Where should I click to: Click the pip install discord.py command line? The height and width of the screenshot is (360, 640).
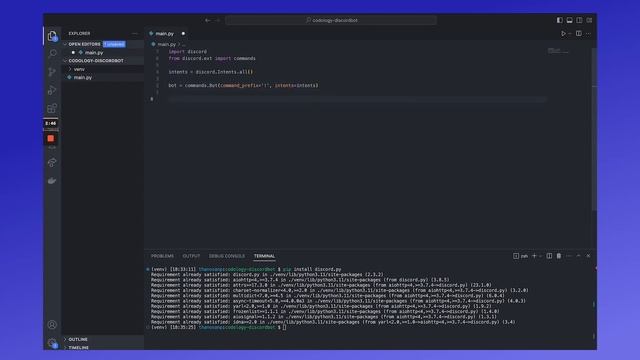coord(312,269)
